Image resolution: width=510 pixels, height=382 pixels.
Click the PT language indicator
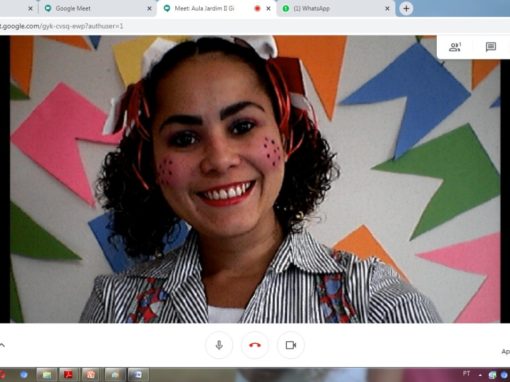tap(466, 373)
